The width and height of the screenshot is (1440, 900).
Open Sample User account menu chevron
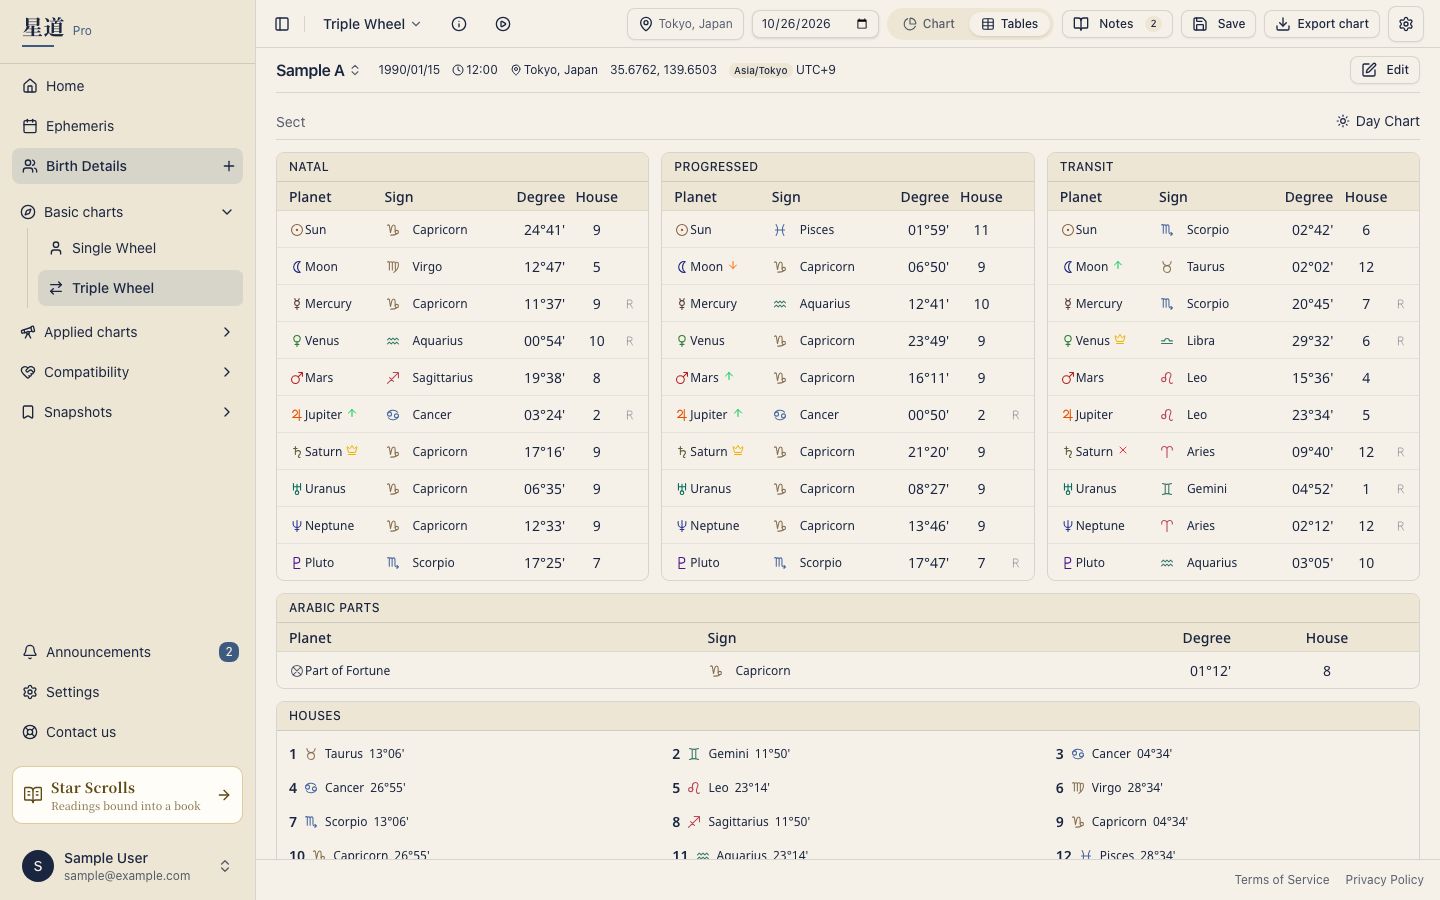click(225, 866)
